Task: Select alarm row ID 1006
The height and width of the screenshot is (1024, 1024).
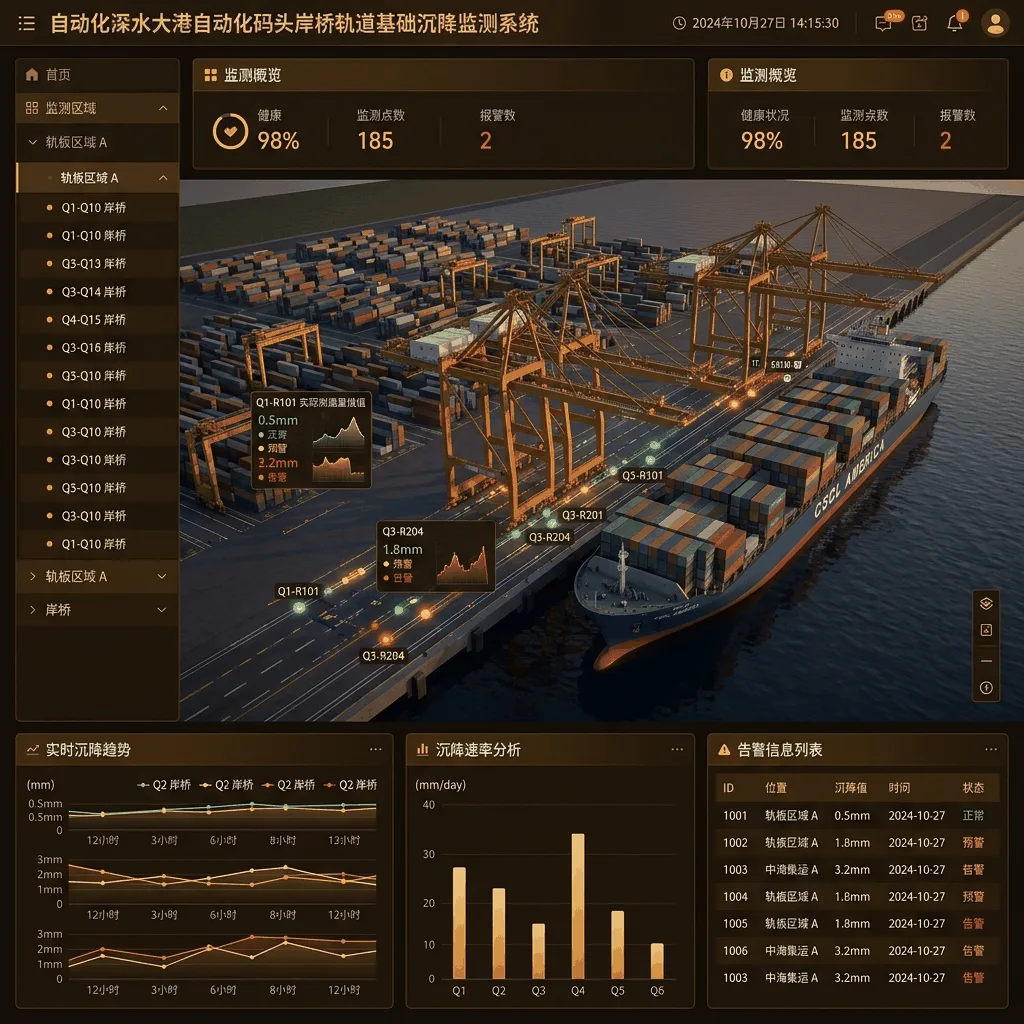Action: click(857, 951)
